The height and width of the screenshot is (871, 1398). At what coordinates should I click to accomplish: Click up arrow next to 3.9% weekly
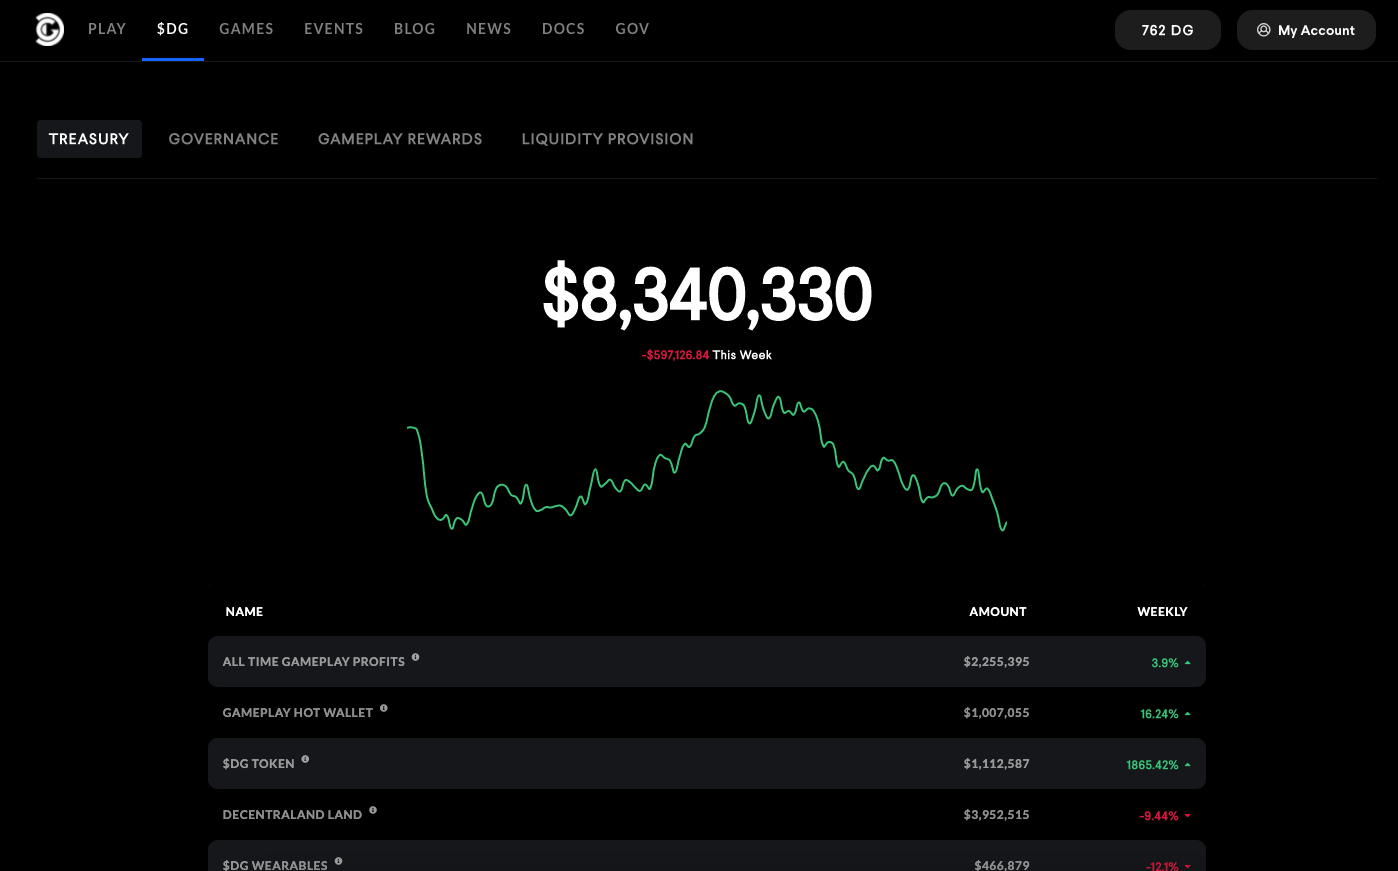pos(1187,663)
